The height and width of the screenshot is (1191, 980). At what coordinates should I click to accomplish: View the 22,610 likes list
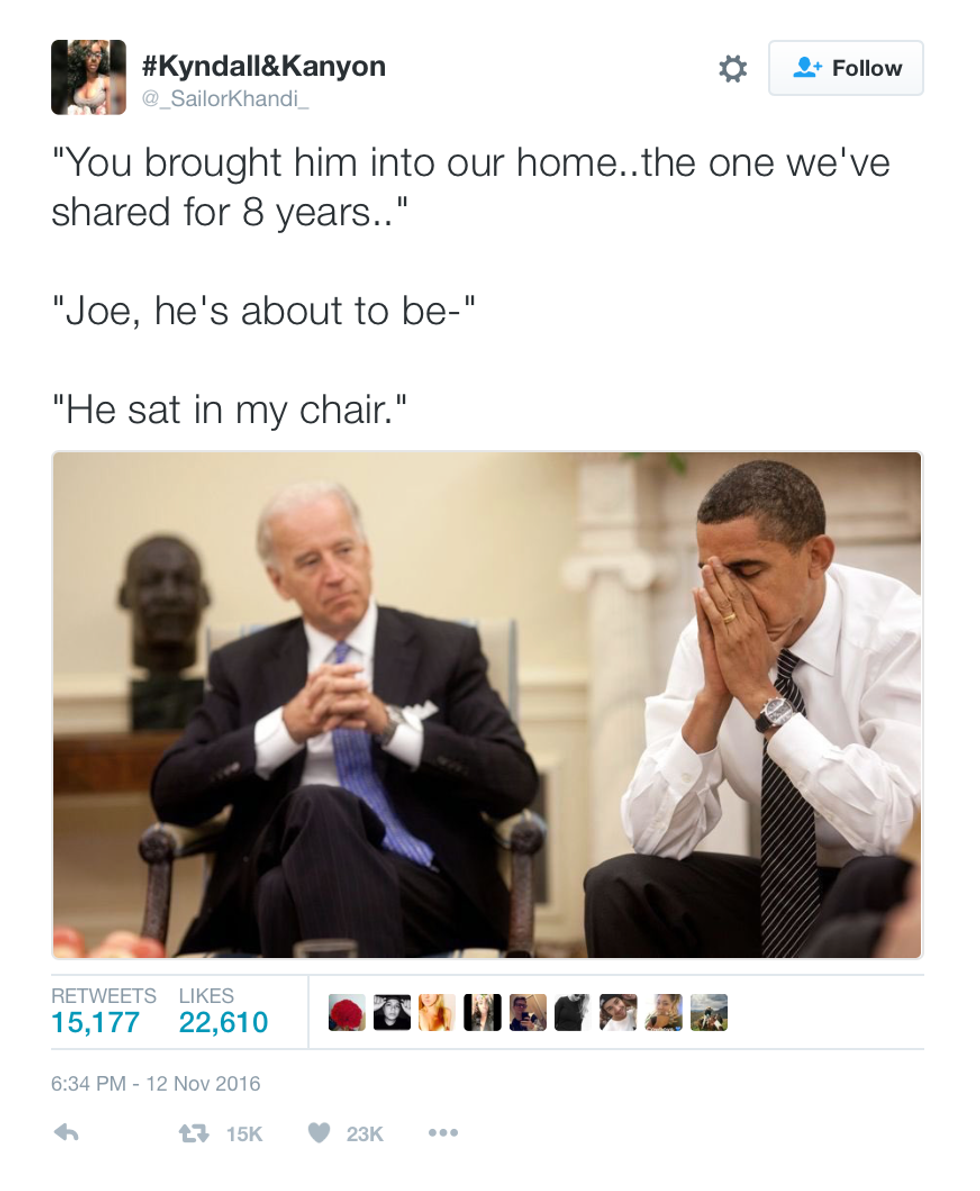(x=223, y=1011)
